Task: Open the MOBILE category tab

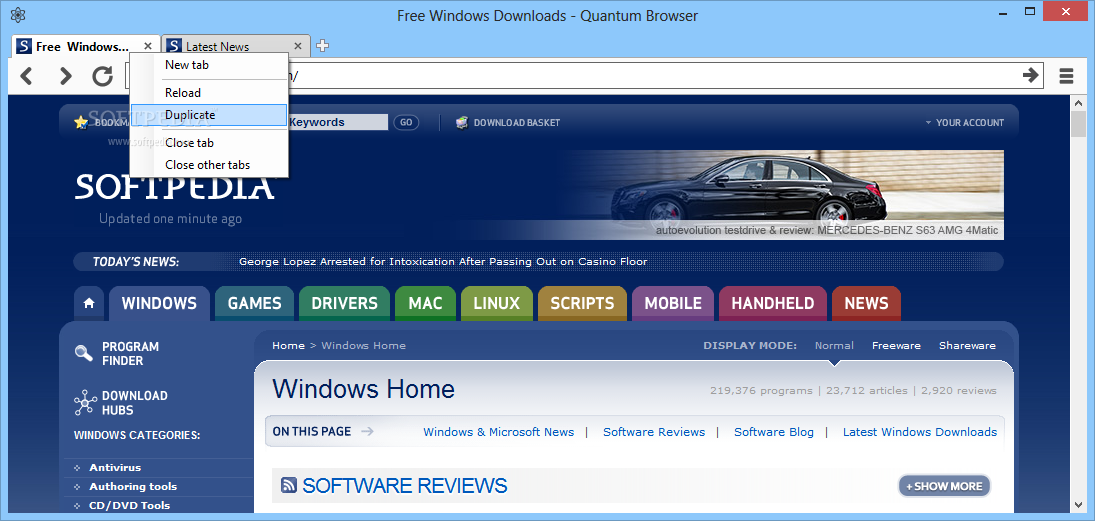Action: pyautogui.click(x=673, y=303)
